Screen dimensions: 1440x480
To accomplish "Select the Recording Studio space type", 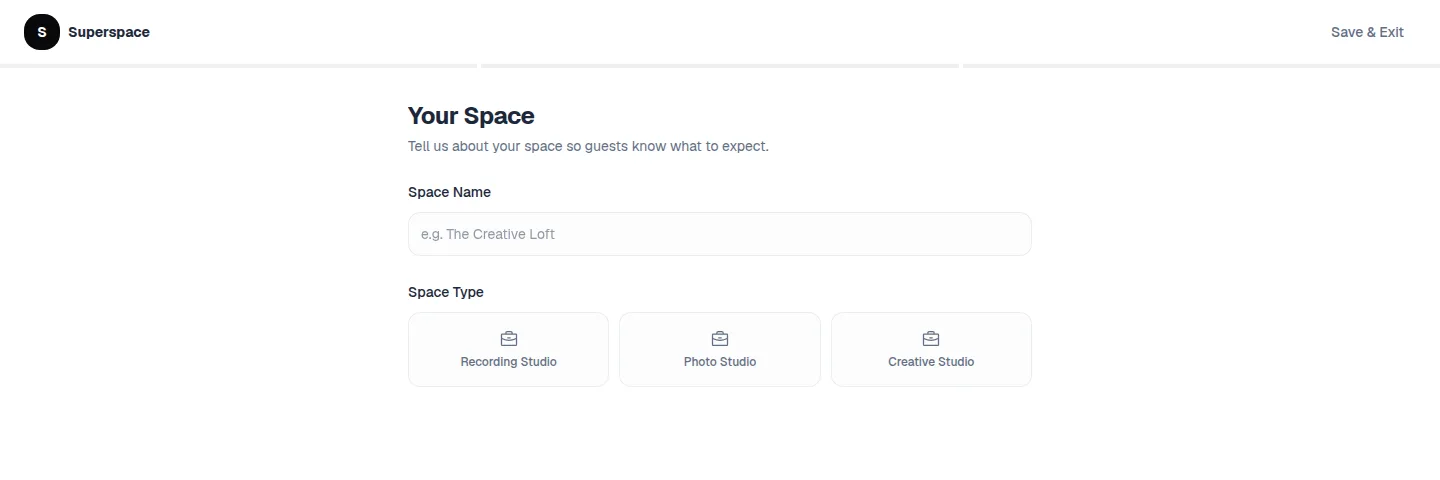I will click(x=508, y=349).
